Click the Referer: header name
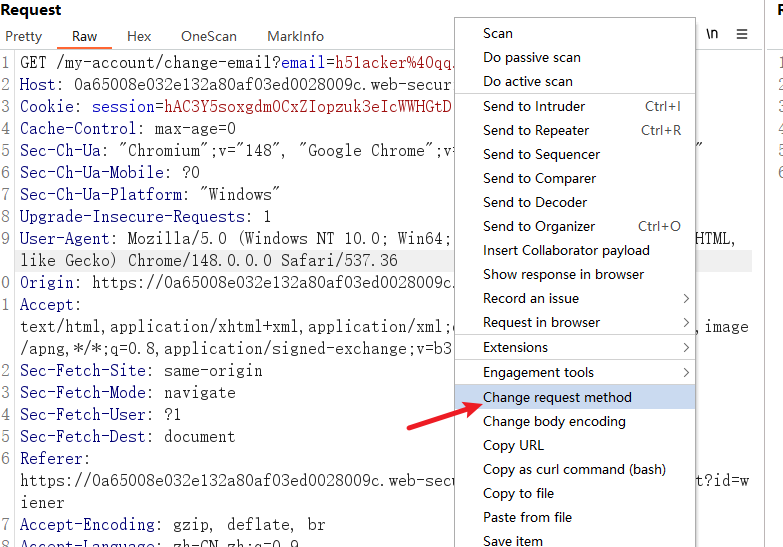 click(55, 458)
